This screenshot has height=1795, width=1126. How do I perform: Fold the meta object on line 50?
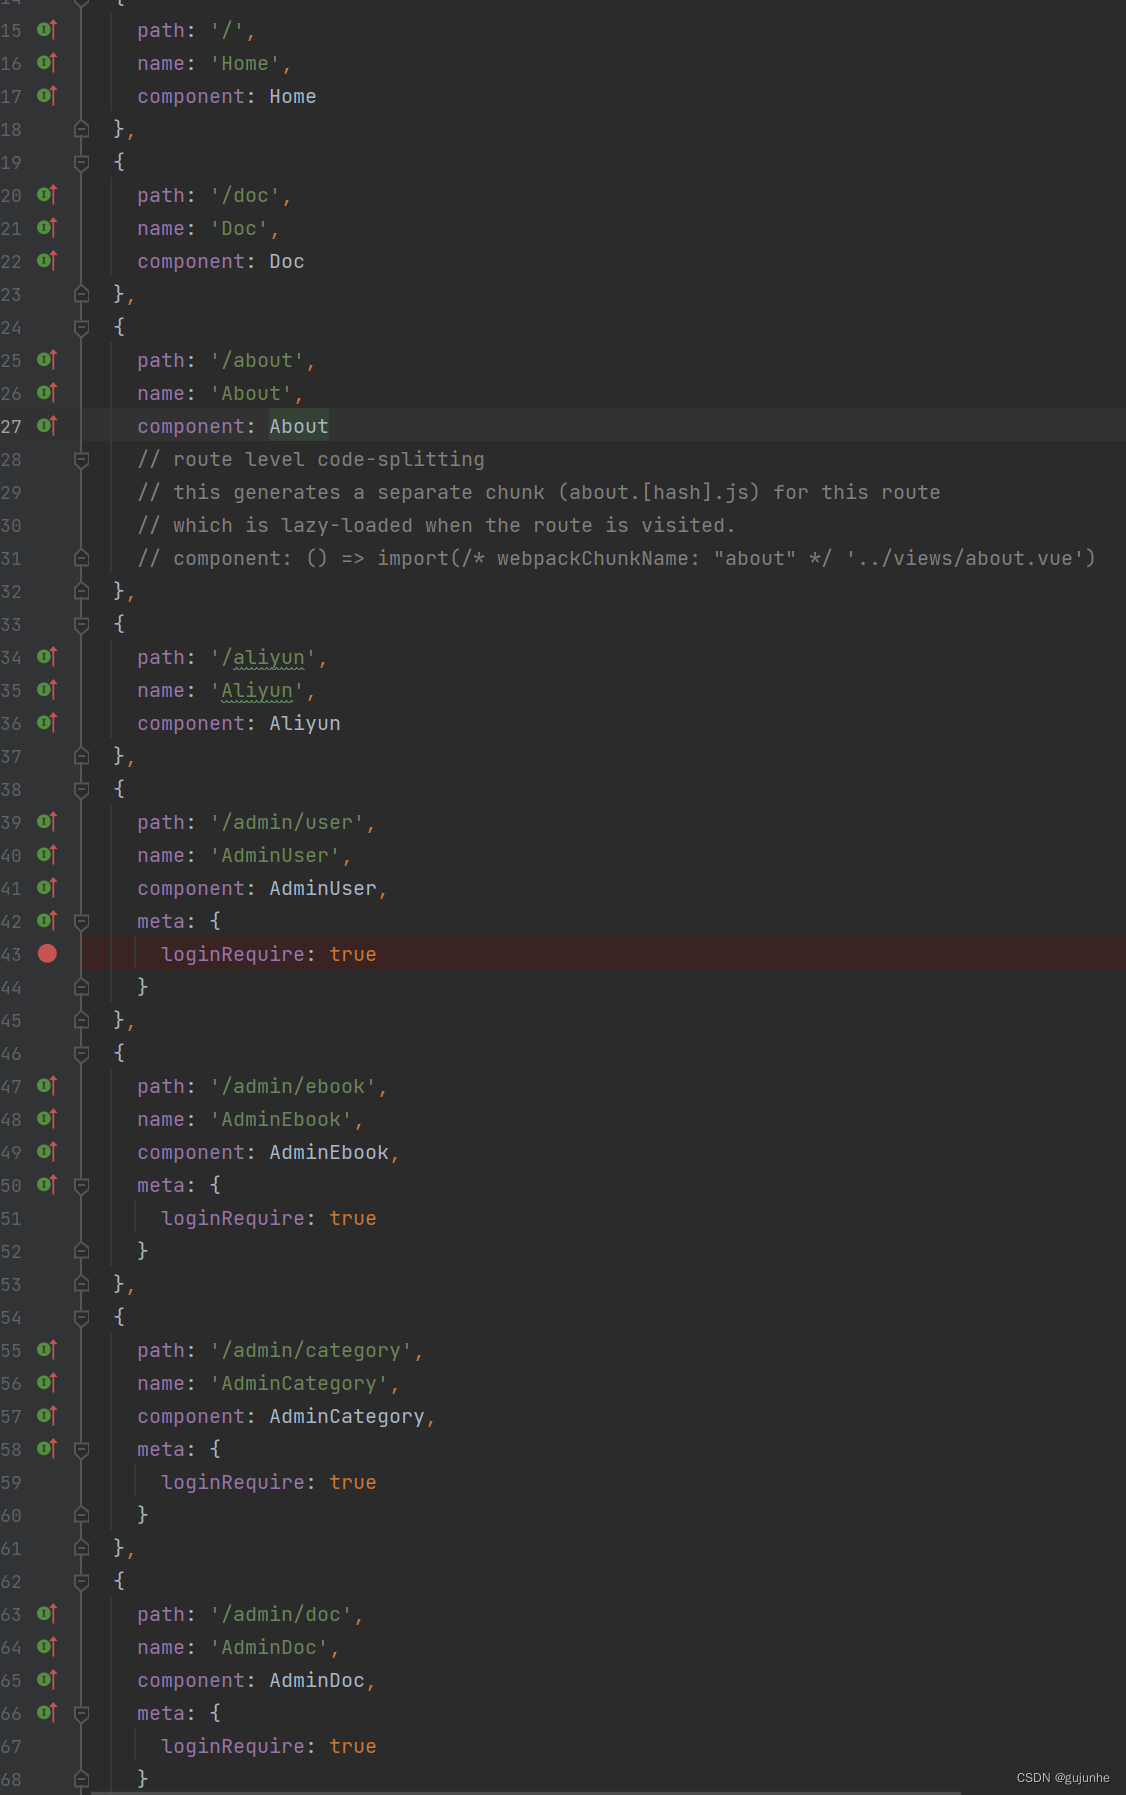tap(82, 1185)
